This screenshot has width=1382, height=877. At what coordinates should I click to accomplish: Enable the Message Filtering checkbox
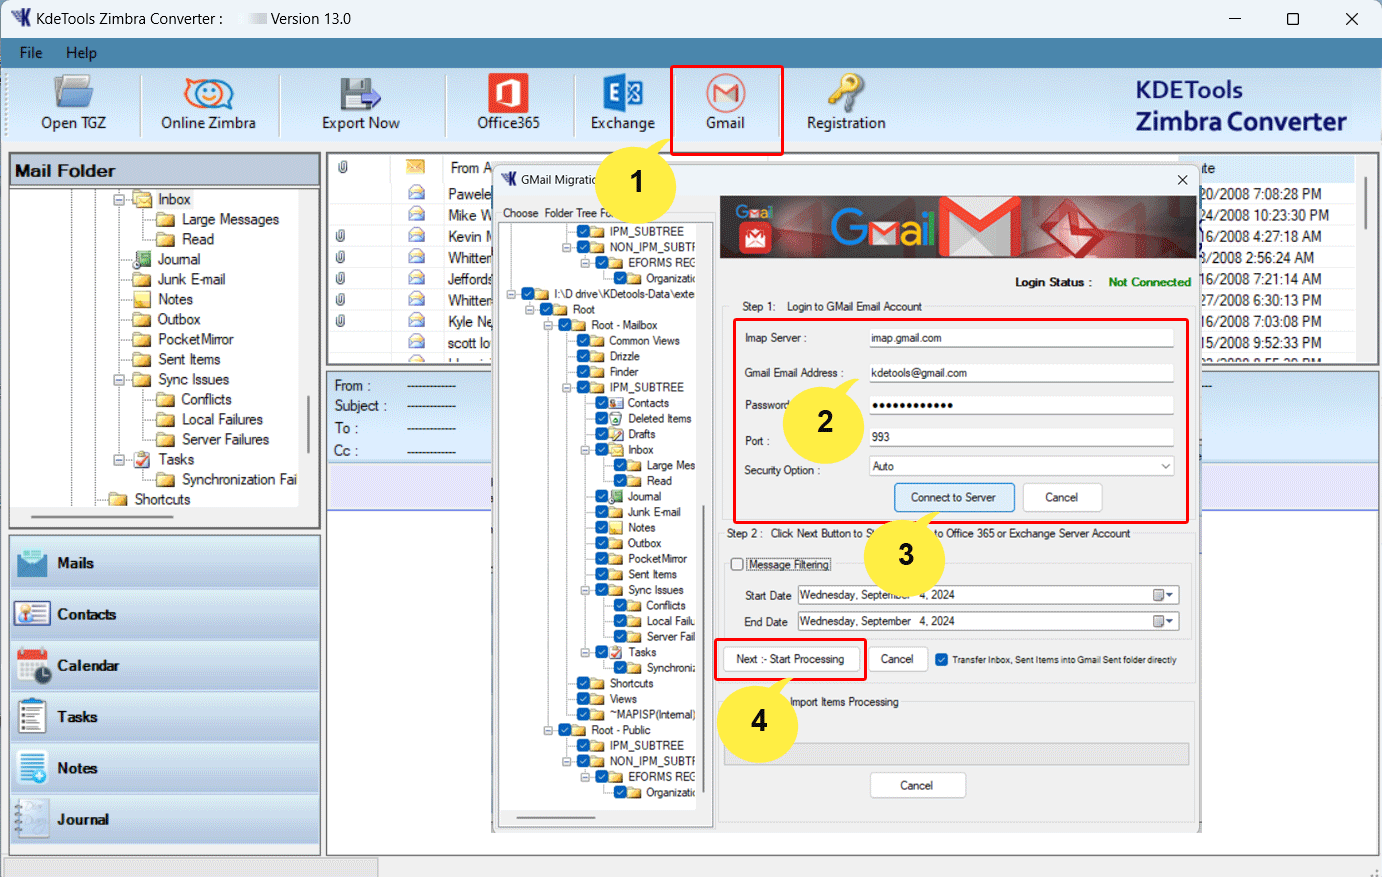(737, 565)
